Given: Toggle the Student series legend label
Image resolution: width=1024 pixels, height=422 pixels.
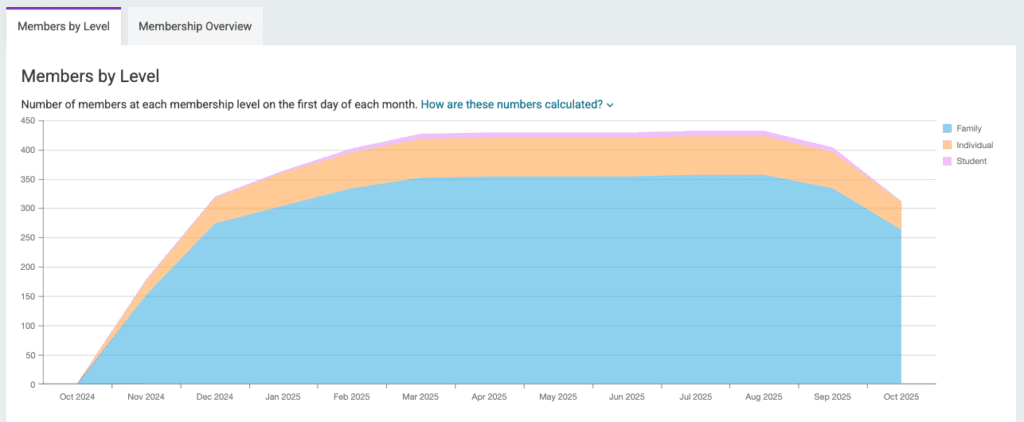Looking at the screenshot, I should [x=972, y=161].
